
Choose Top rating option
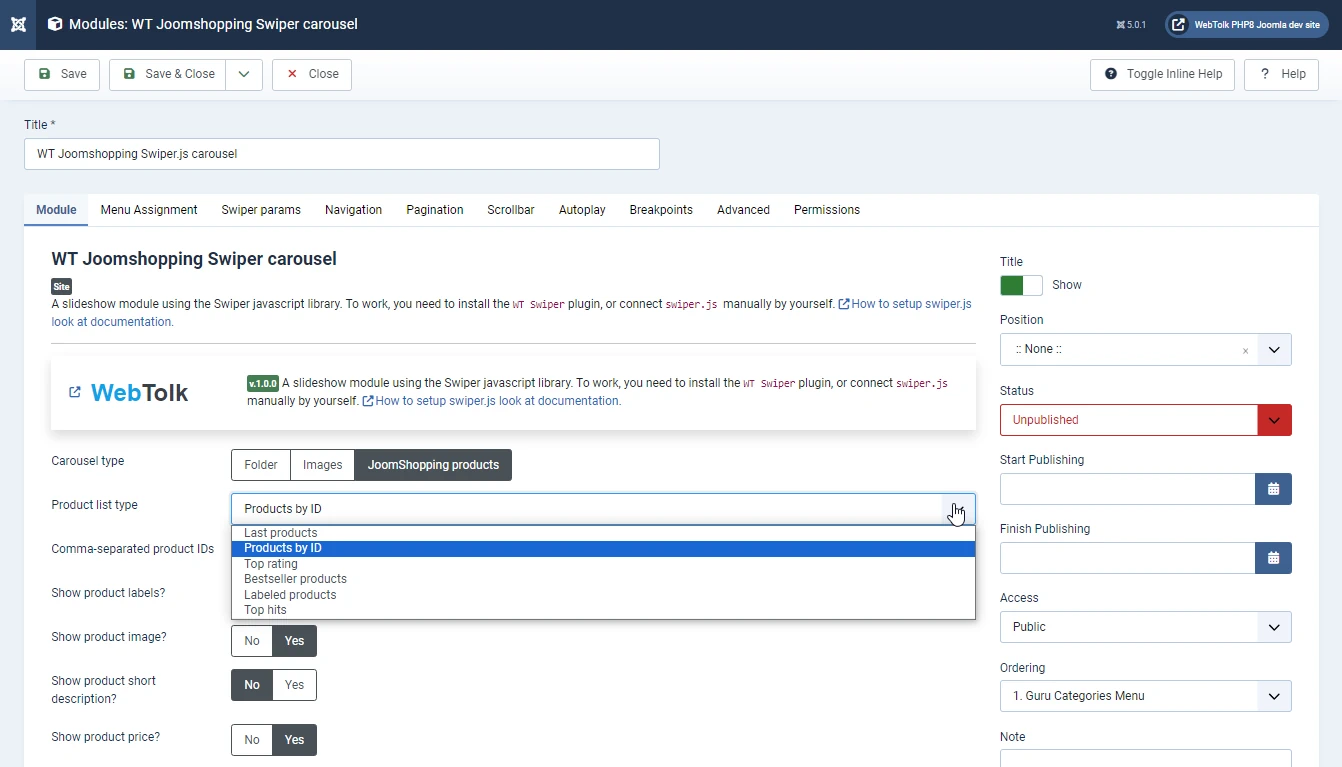[603, 564]
